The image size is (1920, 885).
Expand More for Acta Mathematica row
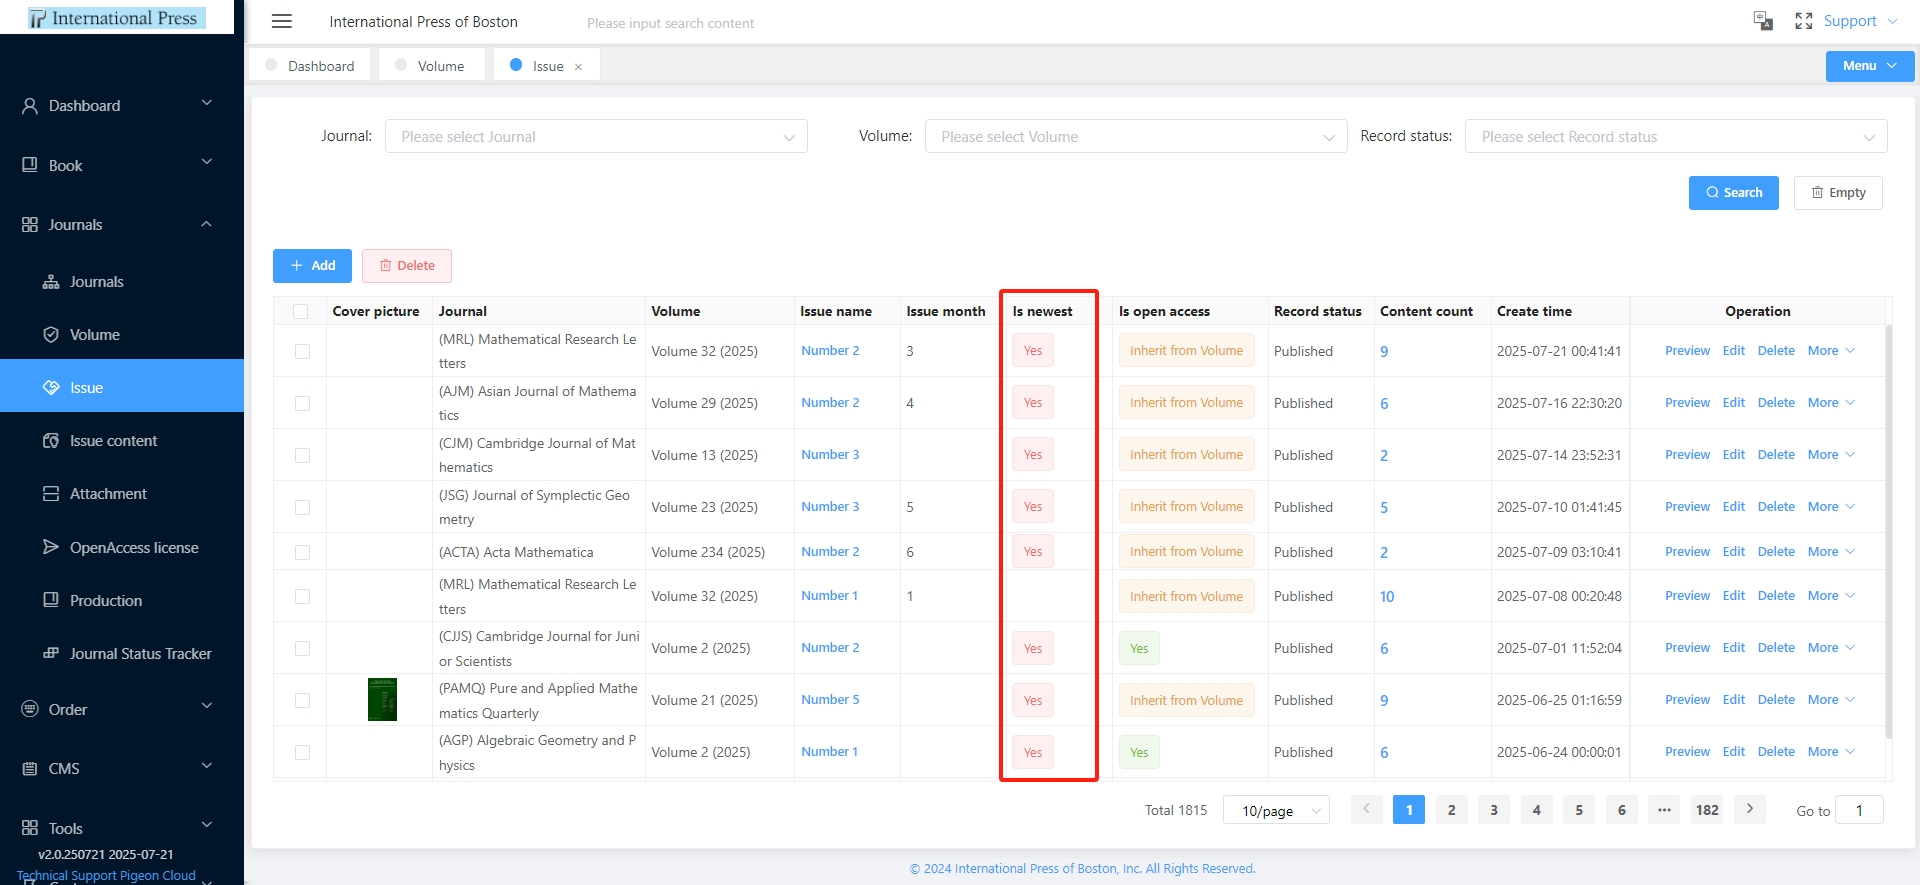[x=1831, y=552]
